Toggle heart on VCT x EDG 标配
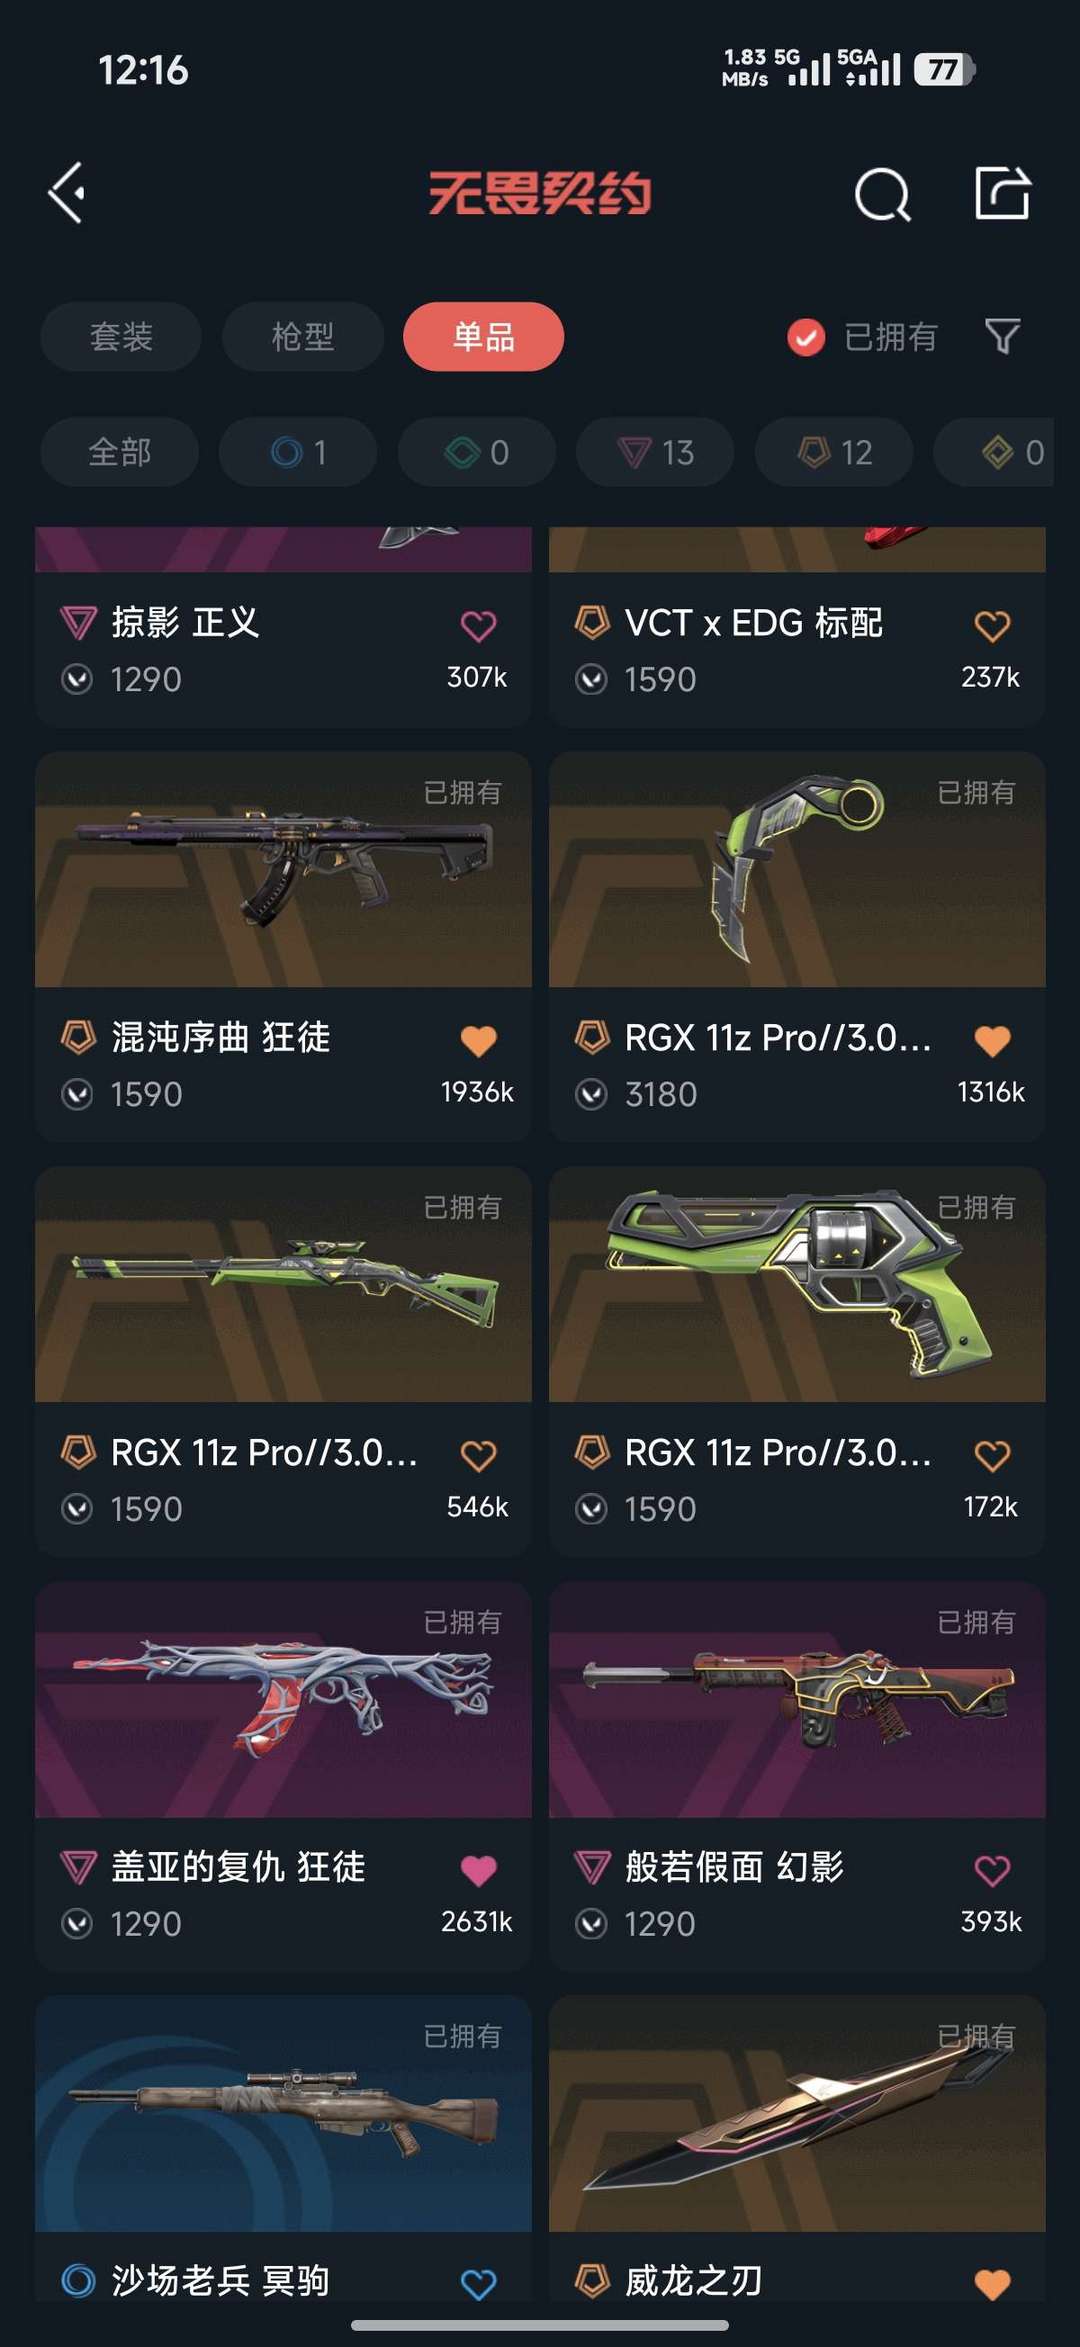This screenshot has height=2347, width=1080. (x=992, y=626)
